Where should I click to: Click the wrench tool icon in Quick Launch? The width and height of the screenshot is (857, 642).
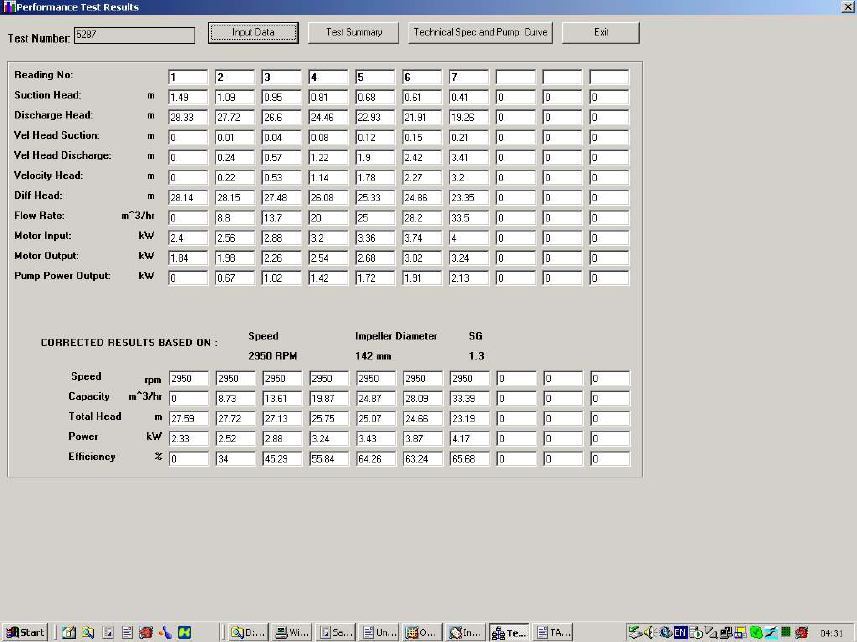[163, 632]
